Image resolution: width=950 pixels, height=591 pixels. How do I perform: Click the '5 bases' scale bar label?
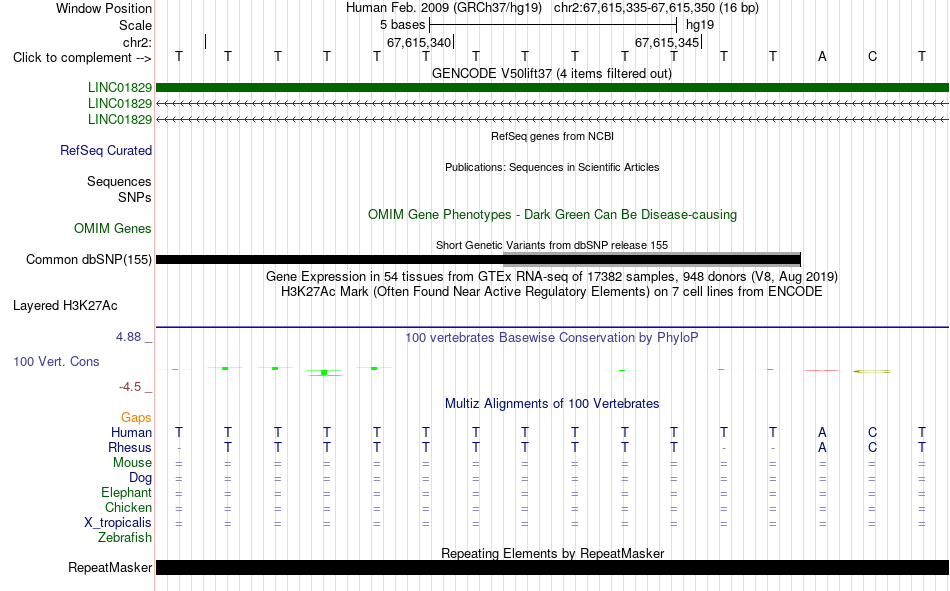pyautogui.click(x=402, y=25)
